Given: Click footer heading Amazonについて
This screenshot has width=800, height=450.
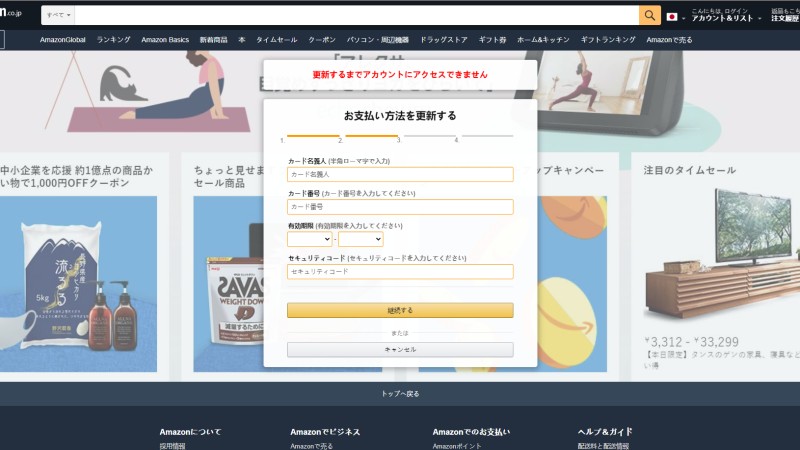Looking at the screenshot, I should pos(190,432).
